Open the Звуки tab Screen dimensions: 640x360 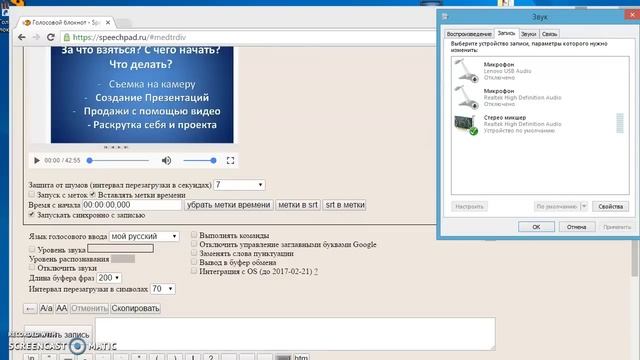(529, 34)
